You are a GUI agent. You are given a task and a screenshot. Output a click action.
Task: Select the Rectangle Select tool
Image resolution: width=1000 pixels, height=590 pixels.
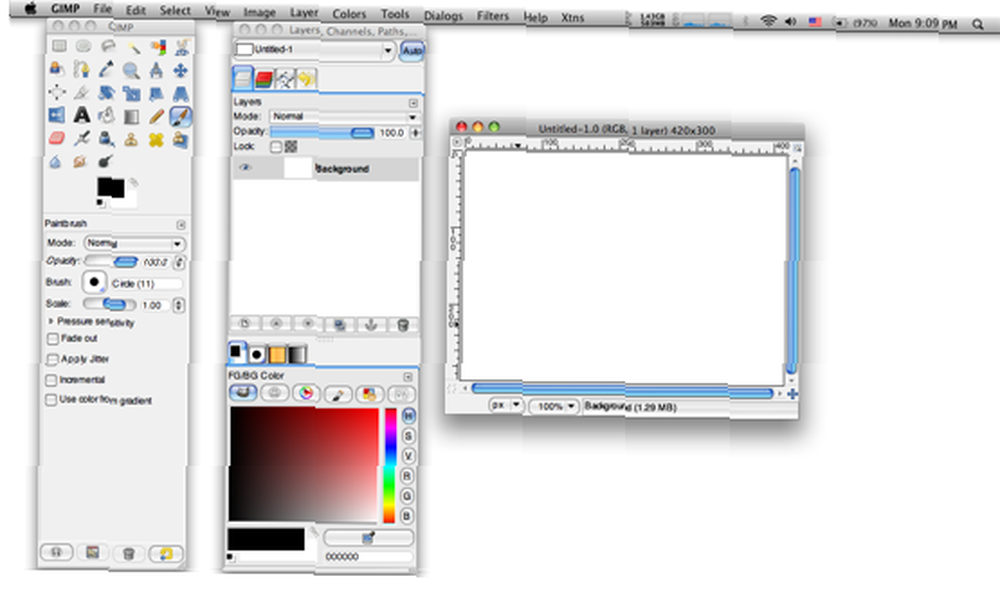point(59,46)
